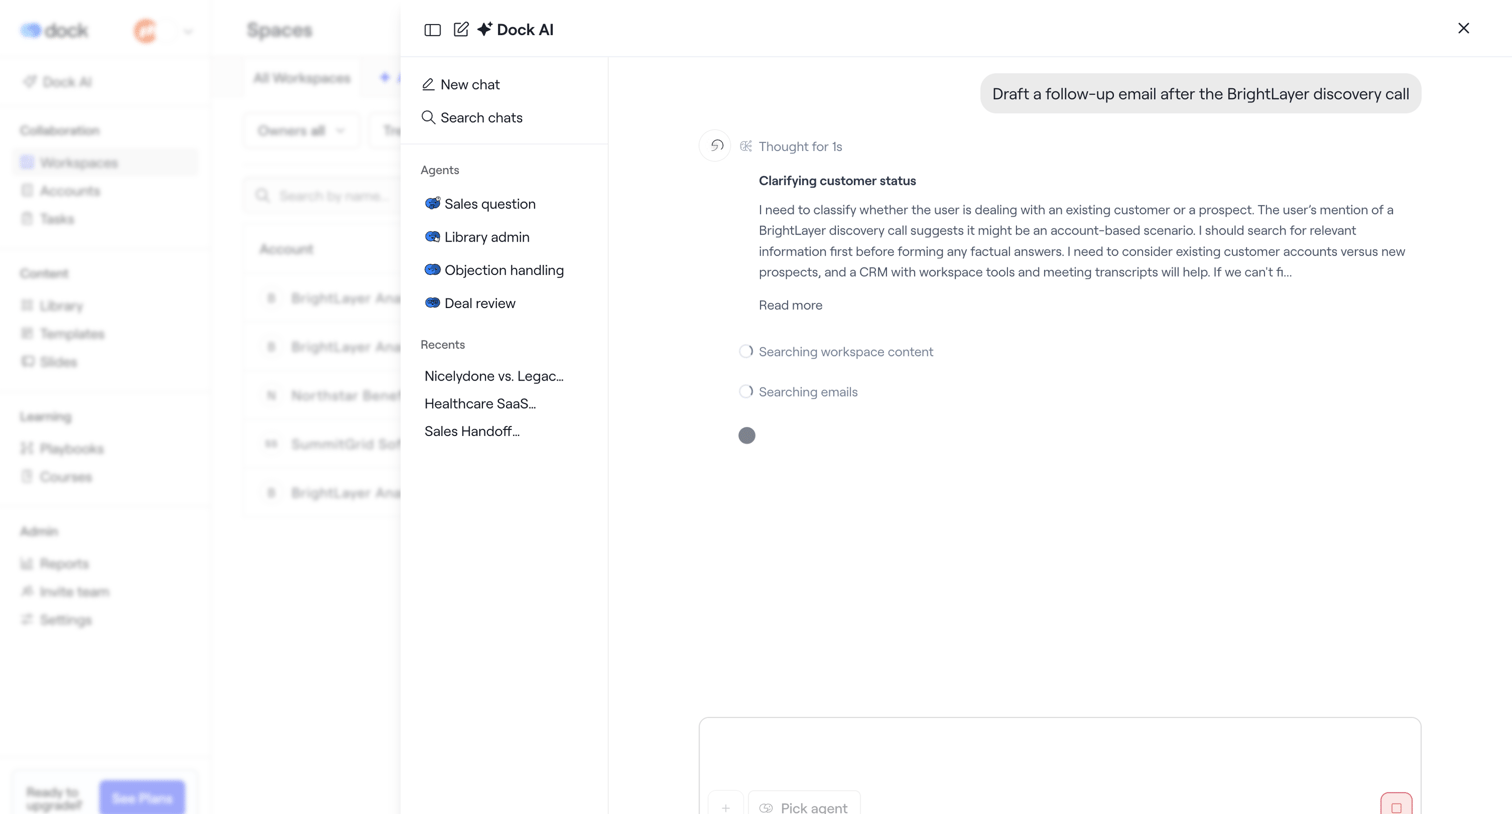1512x814 pixels.
Task: Click the Searching workspace content step
Action: pos(836,352)
